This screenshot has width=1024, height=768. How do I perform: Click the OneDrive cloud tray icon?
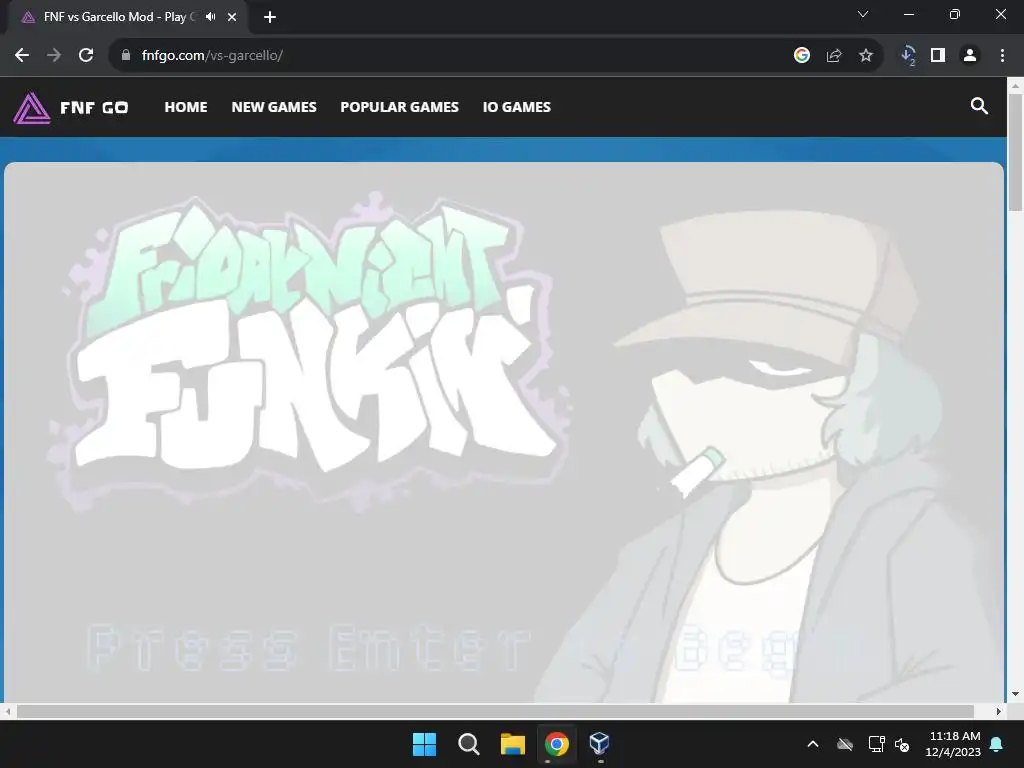pos(845,744)
